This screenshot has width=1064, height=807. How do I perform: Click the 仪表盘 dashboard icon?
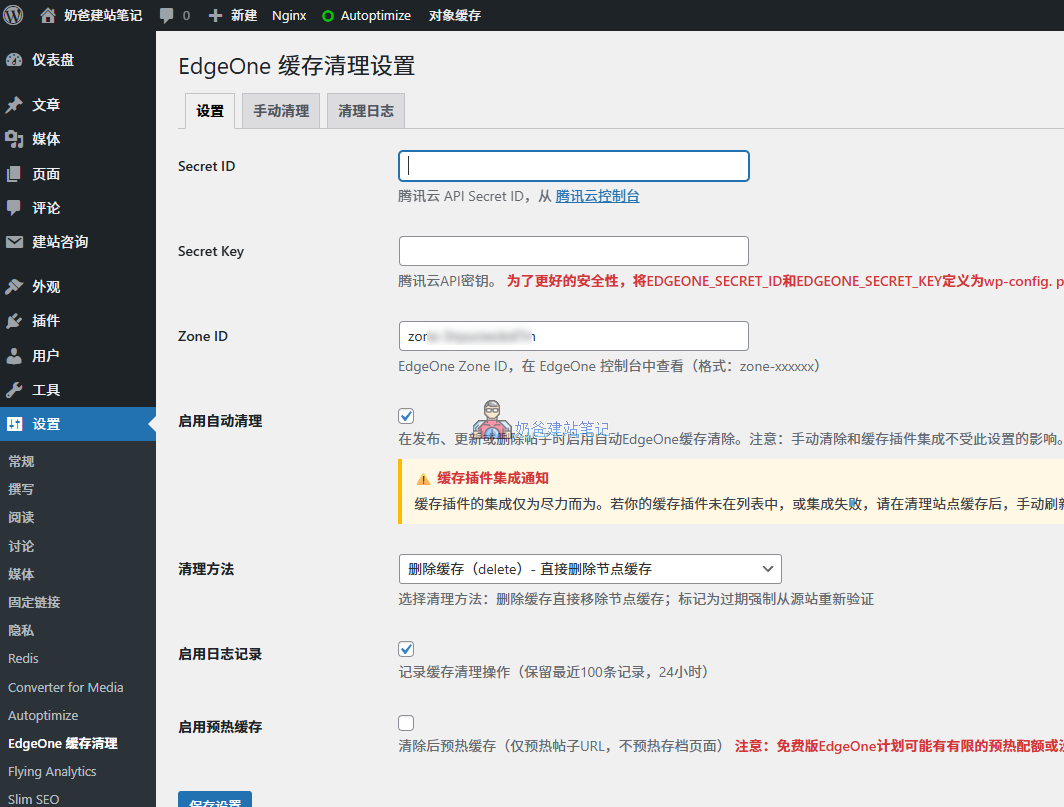click(x=45, y=59)
